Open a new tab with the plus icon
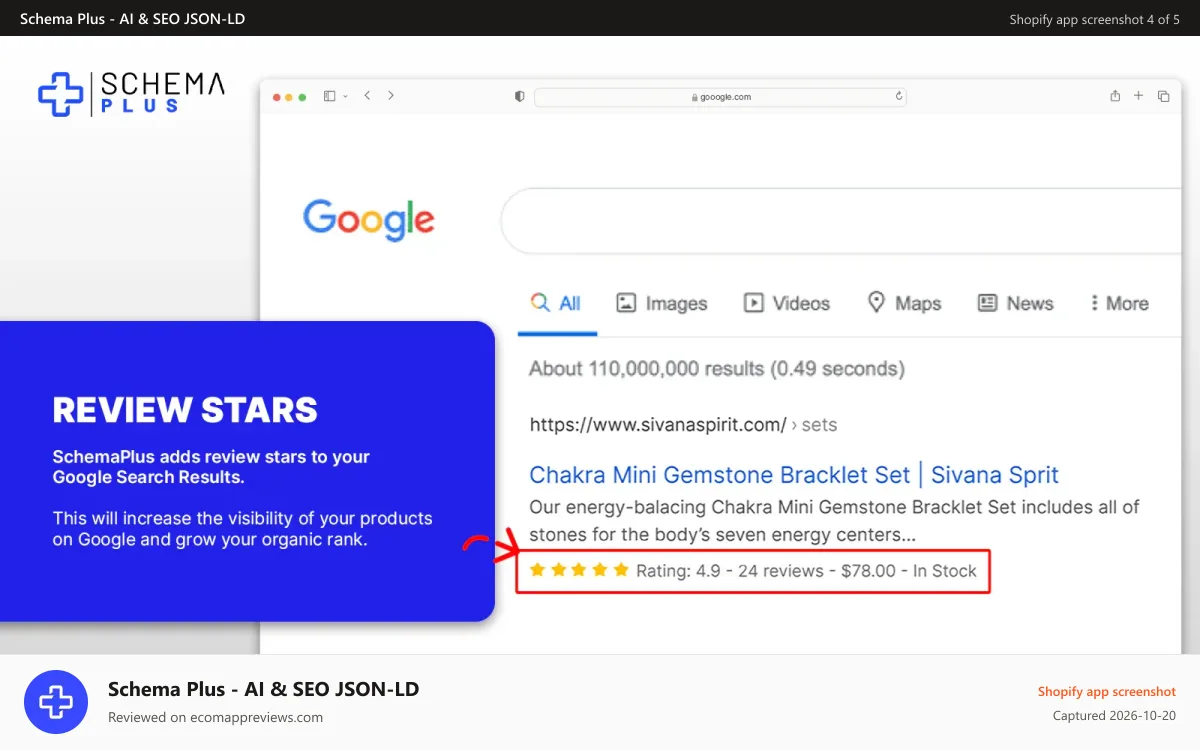The height and width of the screenshot is (750, 1200). click(x=1138, y=96)
